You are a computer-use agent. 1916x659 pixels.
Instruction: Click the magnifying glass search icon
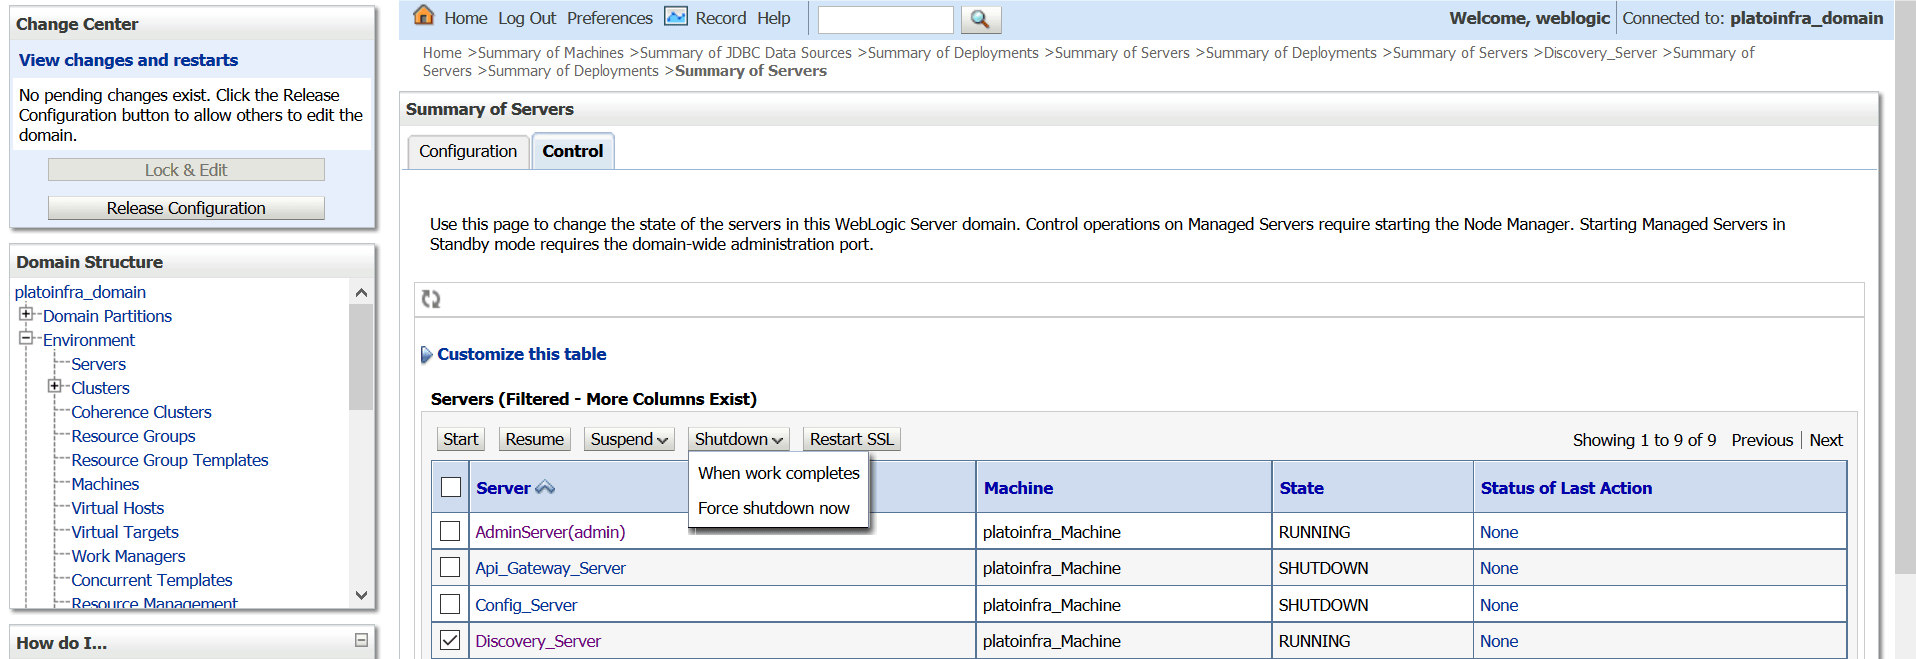coord(980,19)
